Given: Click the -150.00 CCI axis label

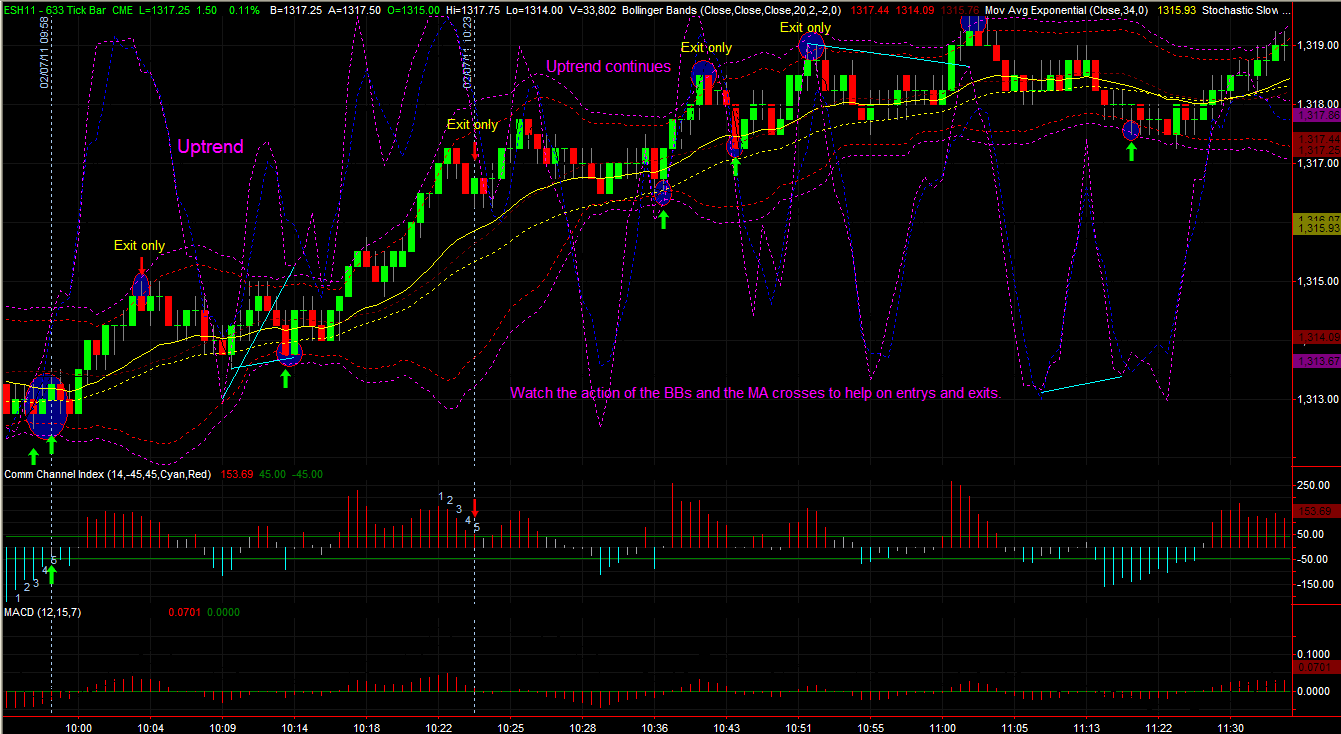Looking at the screenshot, I should [x=1313, y=584].
